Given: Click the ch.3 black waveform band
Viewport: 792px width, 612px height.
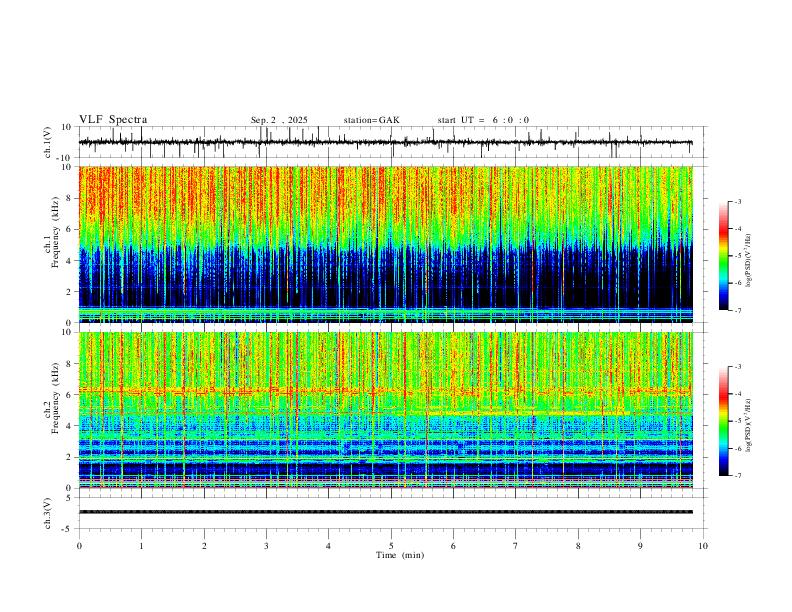Looking at the screenshot, I should 385,512.
